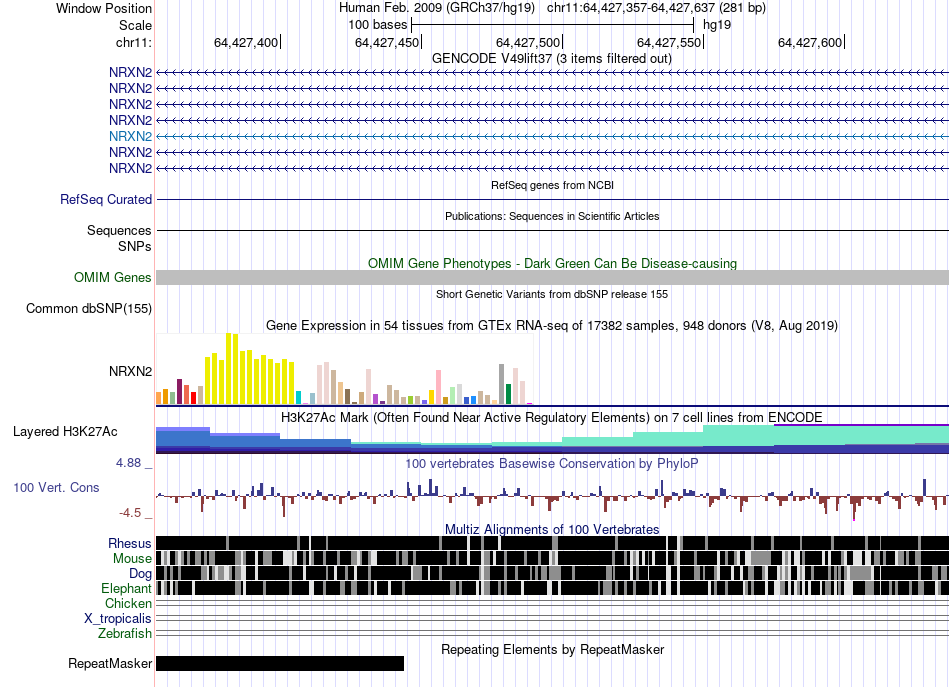Open H3K27Ac Mark track title

click(552, 417)
